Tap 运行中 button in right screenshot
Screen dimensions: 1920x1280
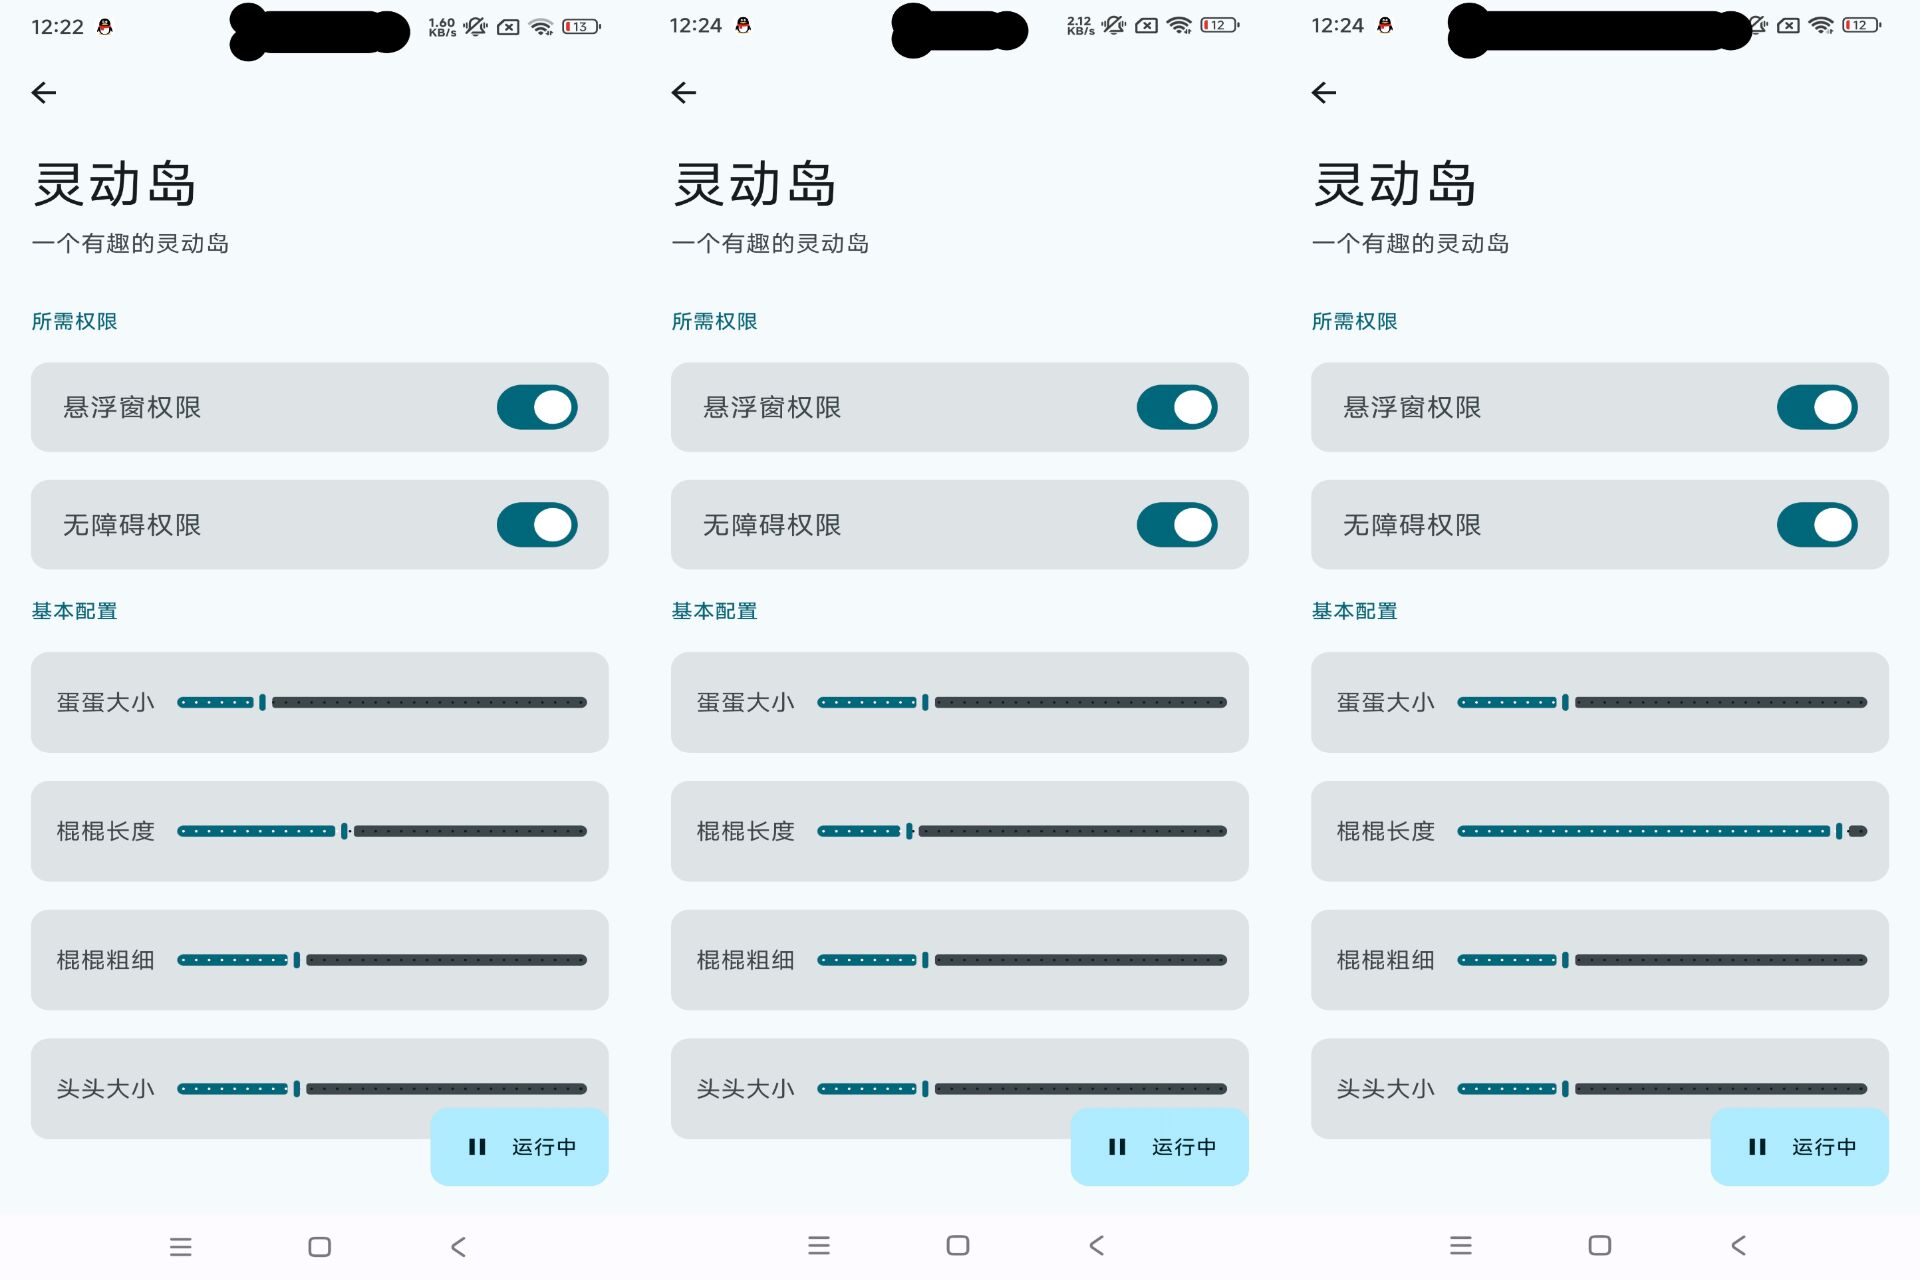1800,1147
